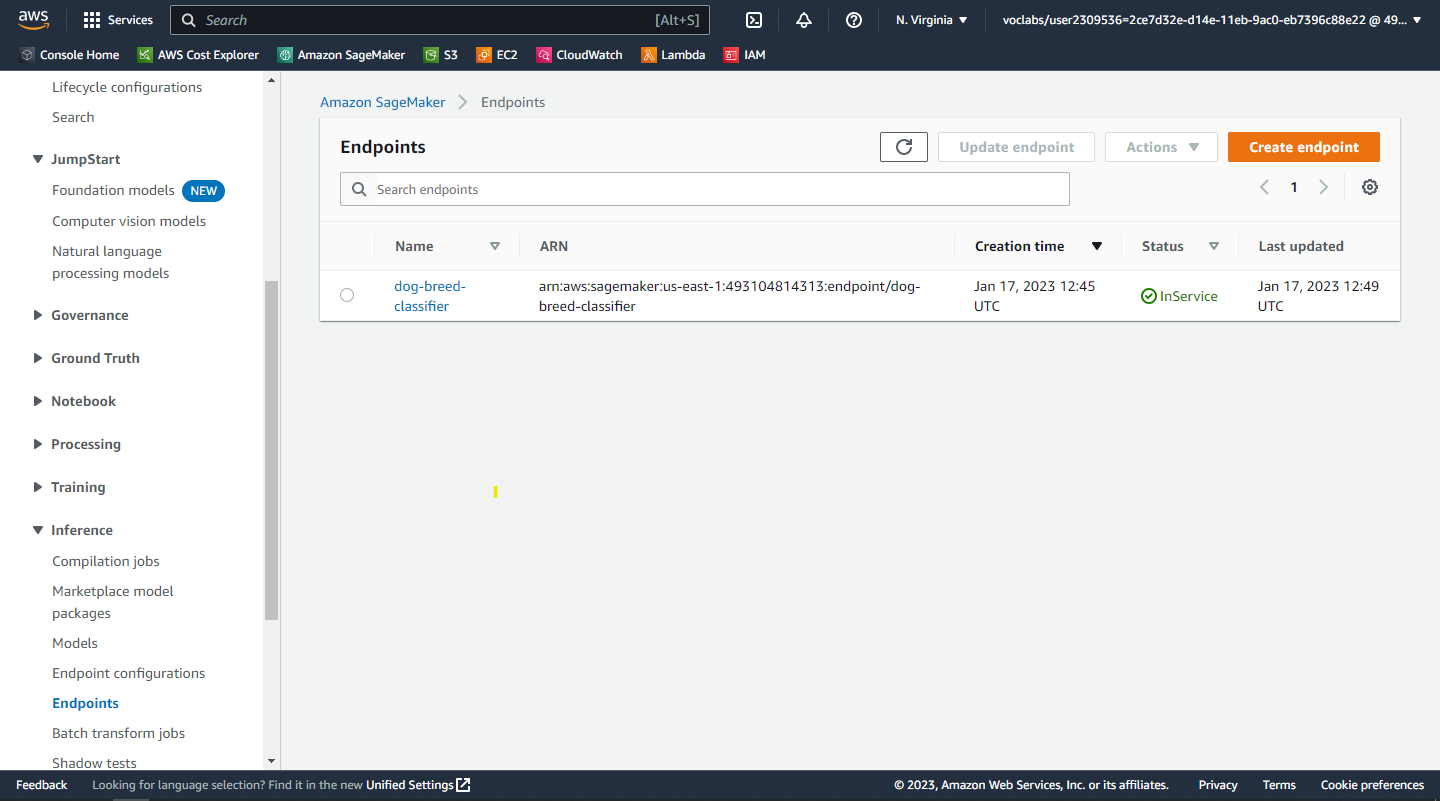Open the S3 bookmark
1440x801 pixels.
pos(440,55)
